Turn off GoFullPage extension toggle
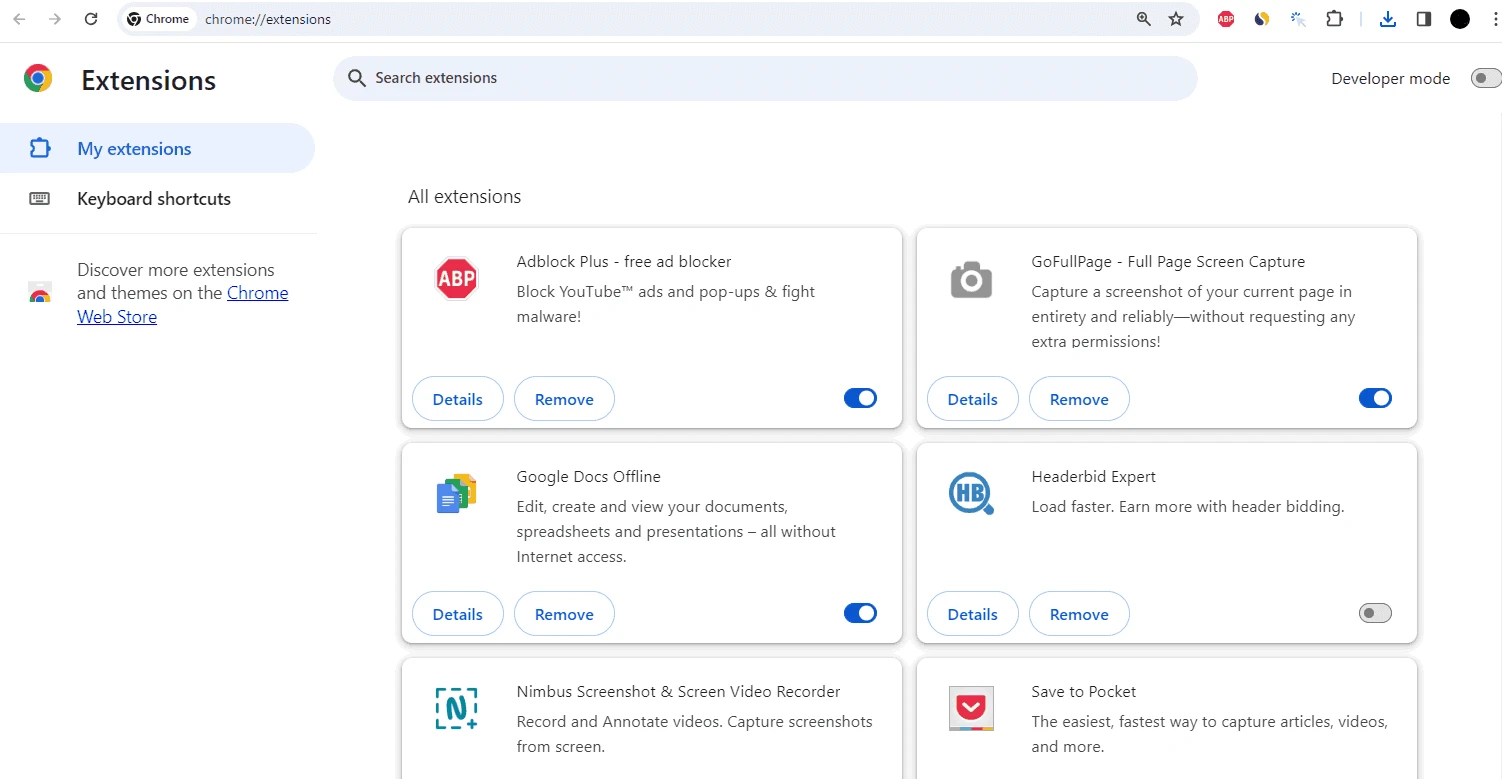Screen dimensions: 1502x779 click(x=1375, y=398)
